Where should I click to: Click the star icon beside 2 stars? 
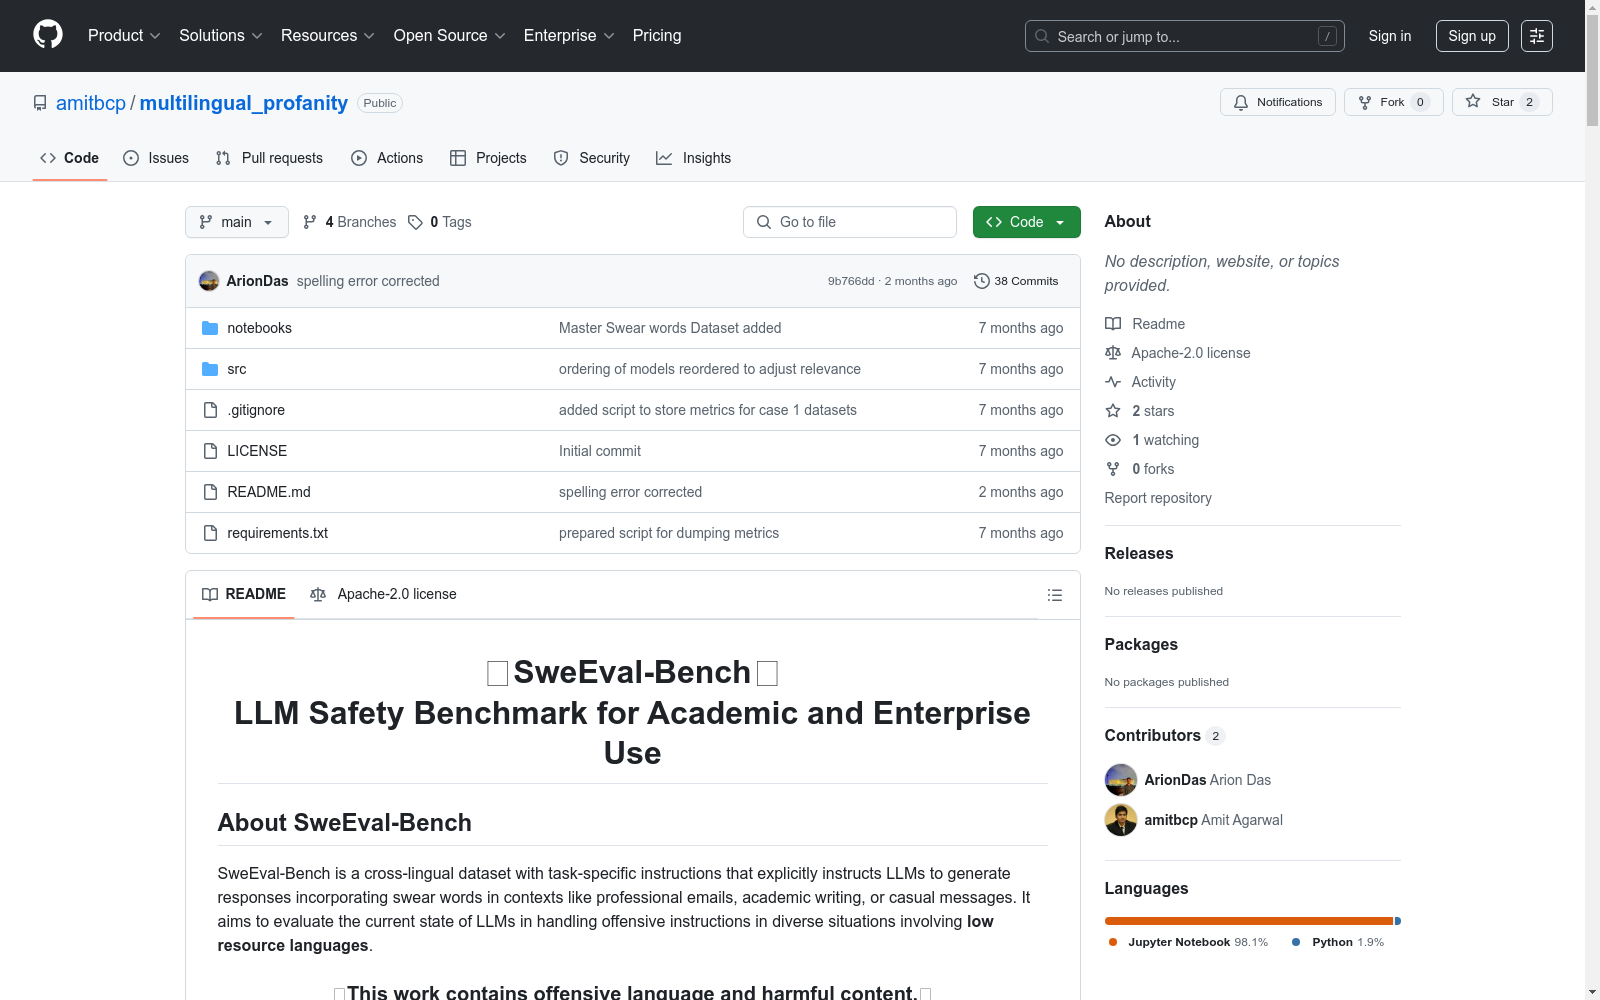1113,411
